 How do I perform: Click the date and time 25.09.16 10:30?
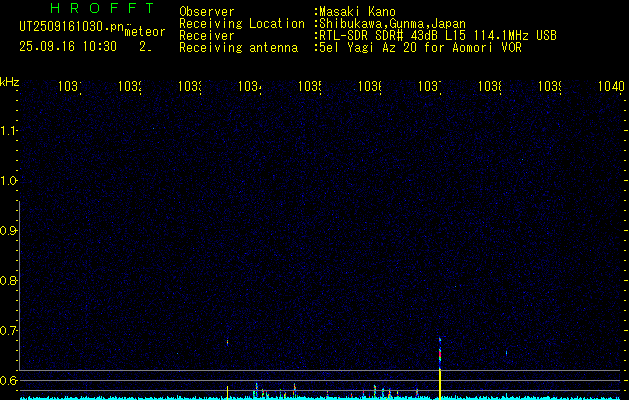click(68, 47)
